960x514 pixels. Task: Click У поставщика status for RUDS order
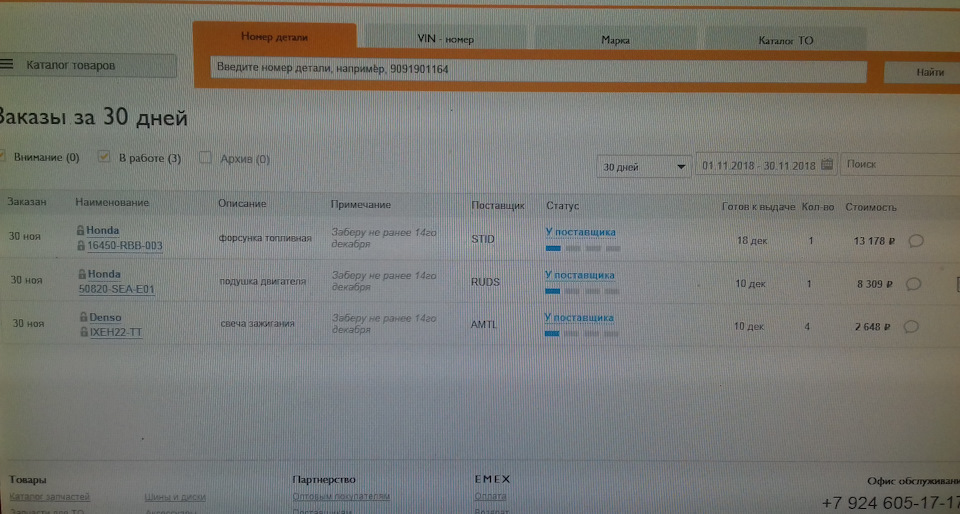579,275
